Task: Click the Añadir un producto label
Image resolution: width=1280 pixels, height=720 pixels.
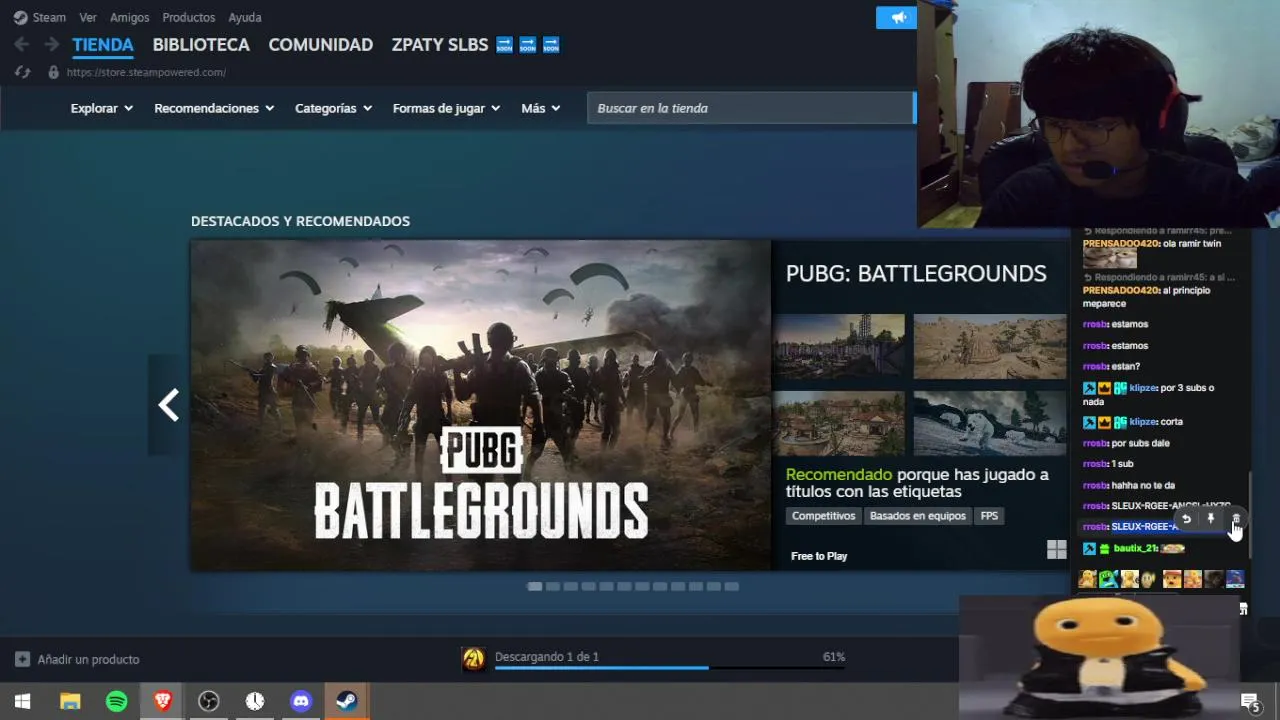Action: click(x=88, y=659)
